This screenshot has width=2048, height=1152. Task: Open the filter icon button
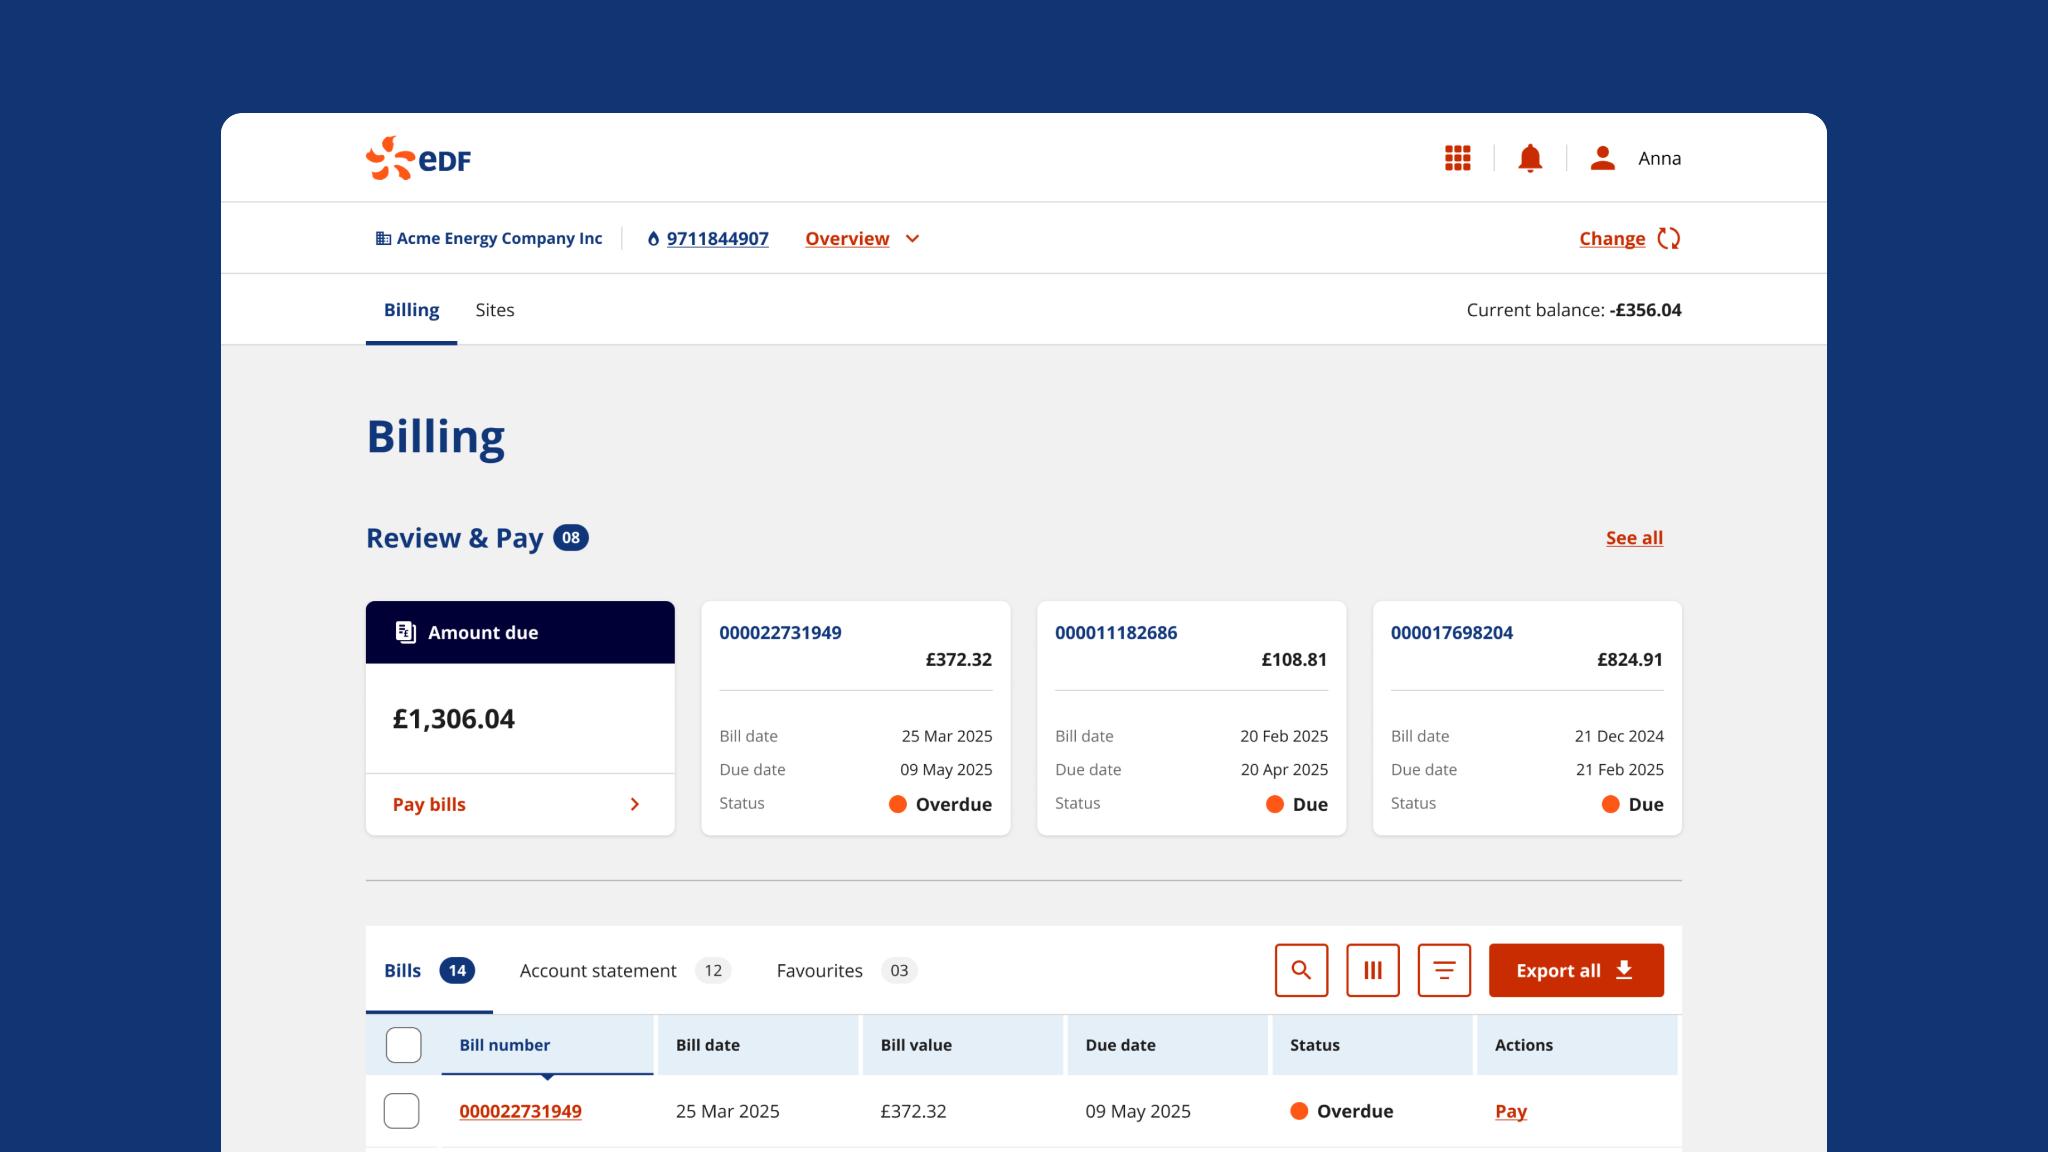pyautogui.click(x=1444, y=970)
